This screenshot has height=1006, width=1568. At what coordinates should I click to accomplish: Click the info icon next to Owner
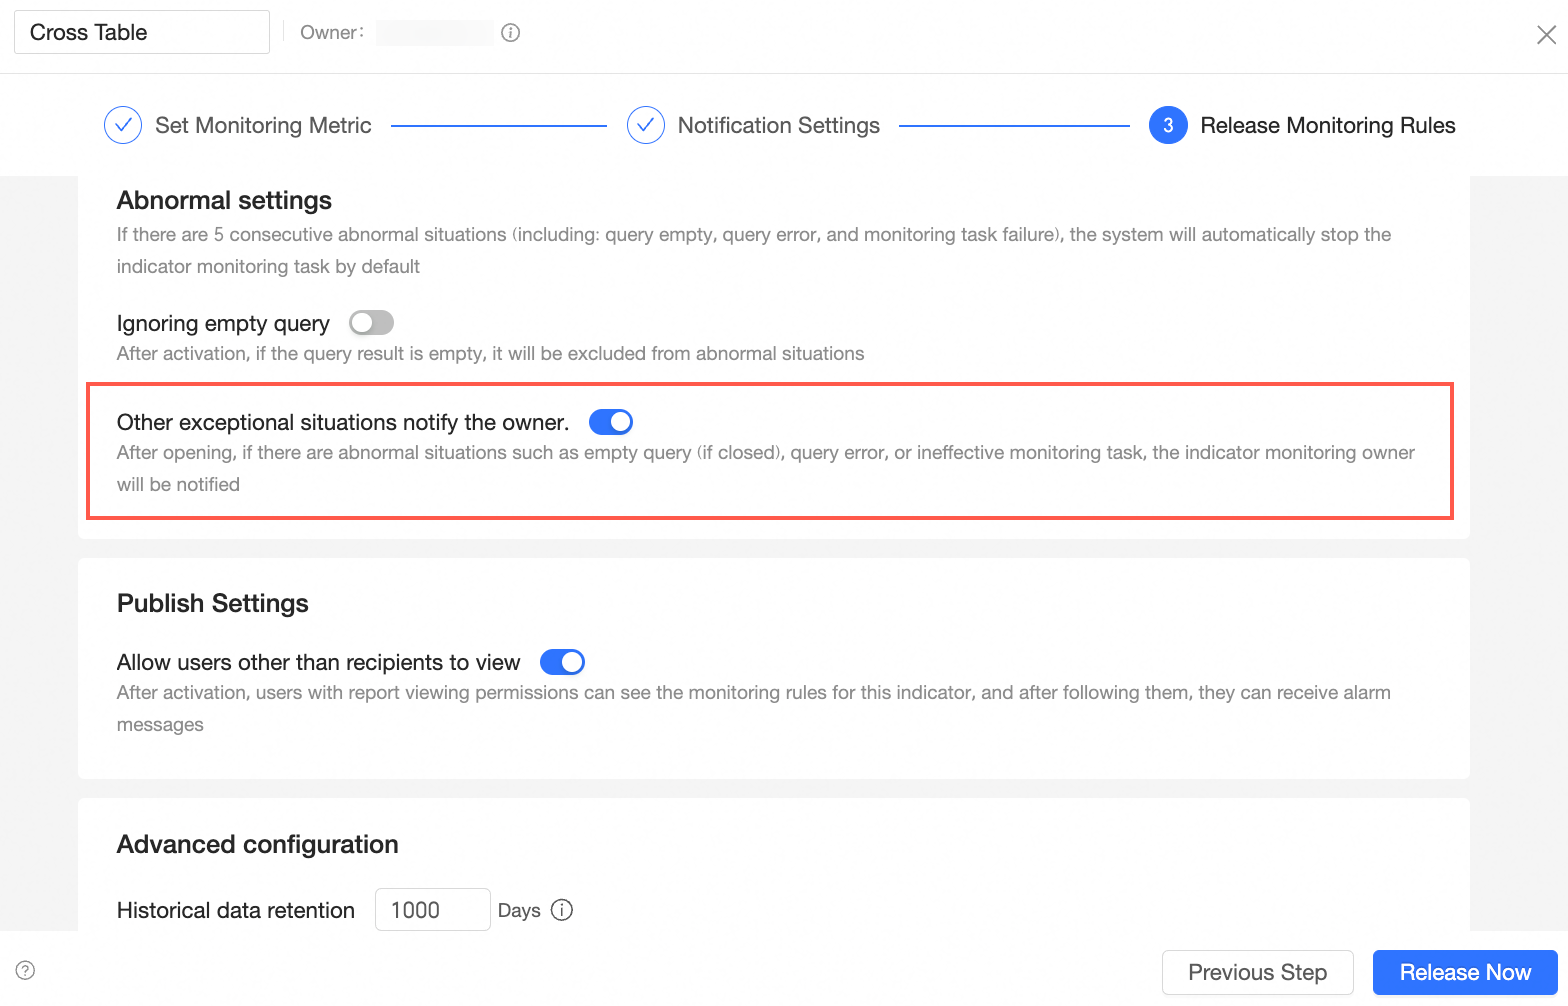pyautogui.click(x=510, y=33)
